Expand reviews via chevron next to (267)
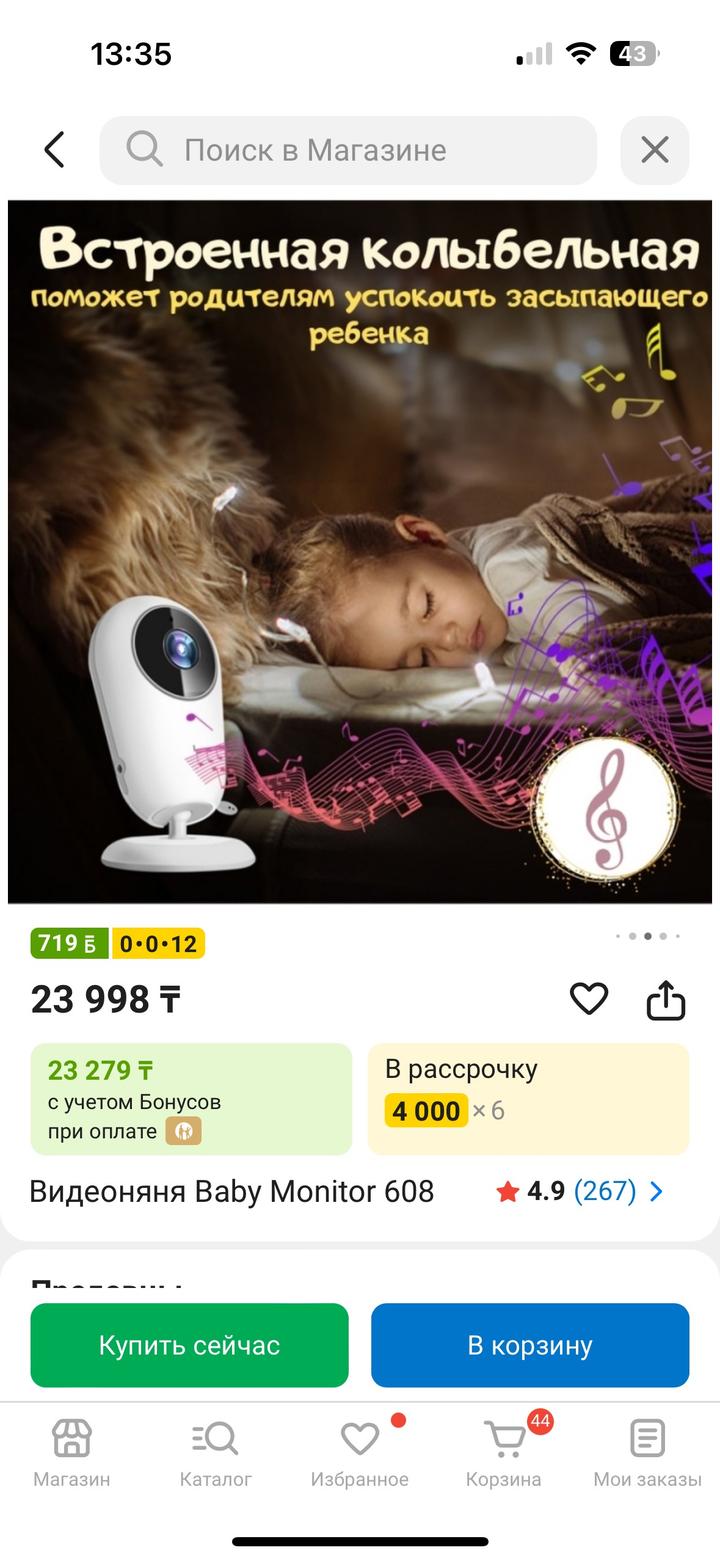This screenshot has width=720, height=1561. [656, 1191]
